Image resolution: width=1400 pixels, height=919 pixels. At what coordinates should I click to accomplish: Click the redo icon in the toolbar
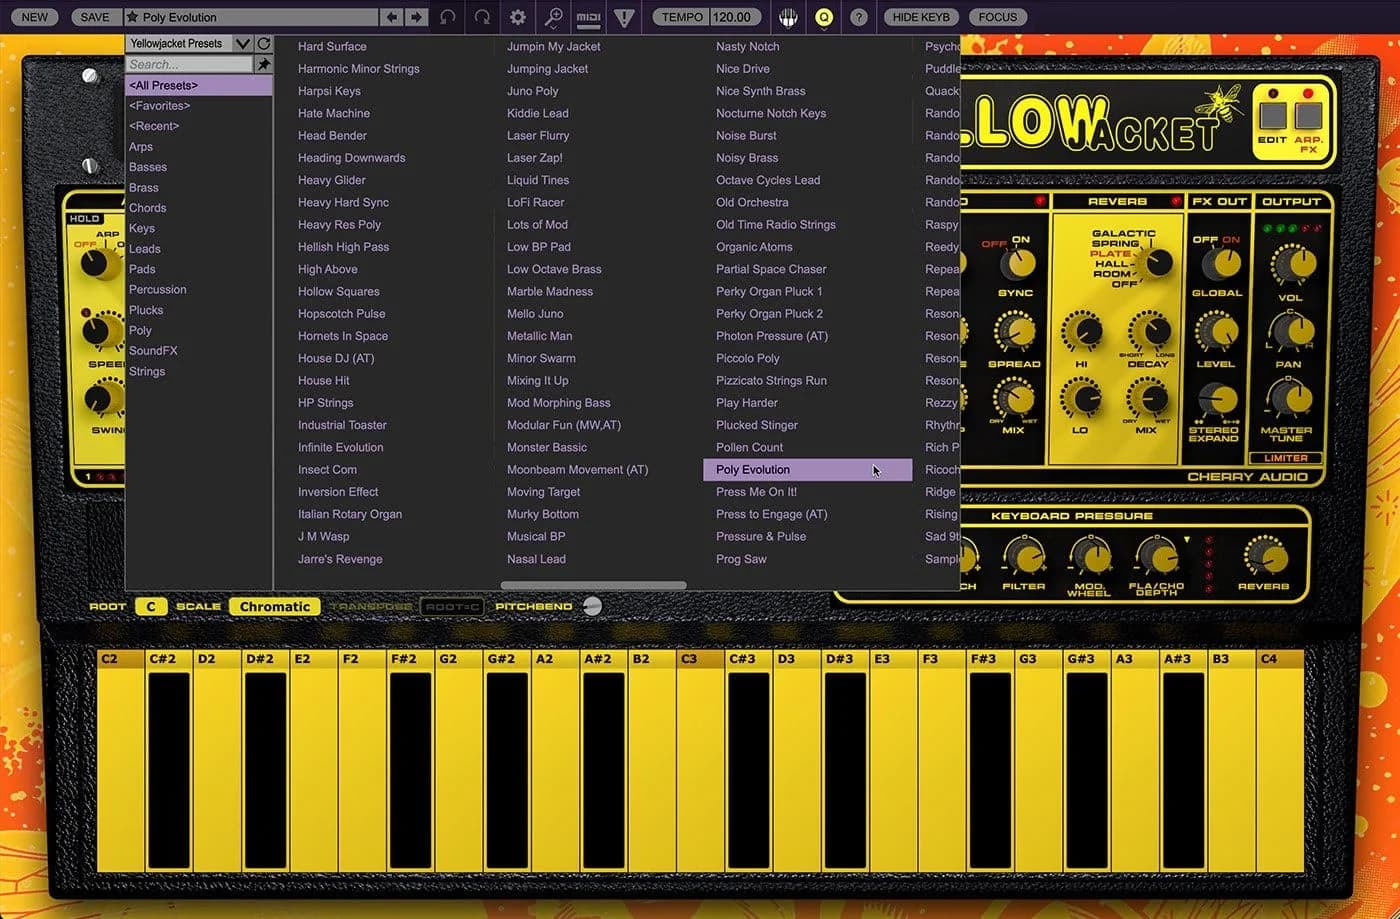point(483,17)
